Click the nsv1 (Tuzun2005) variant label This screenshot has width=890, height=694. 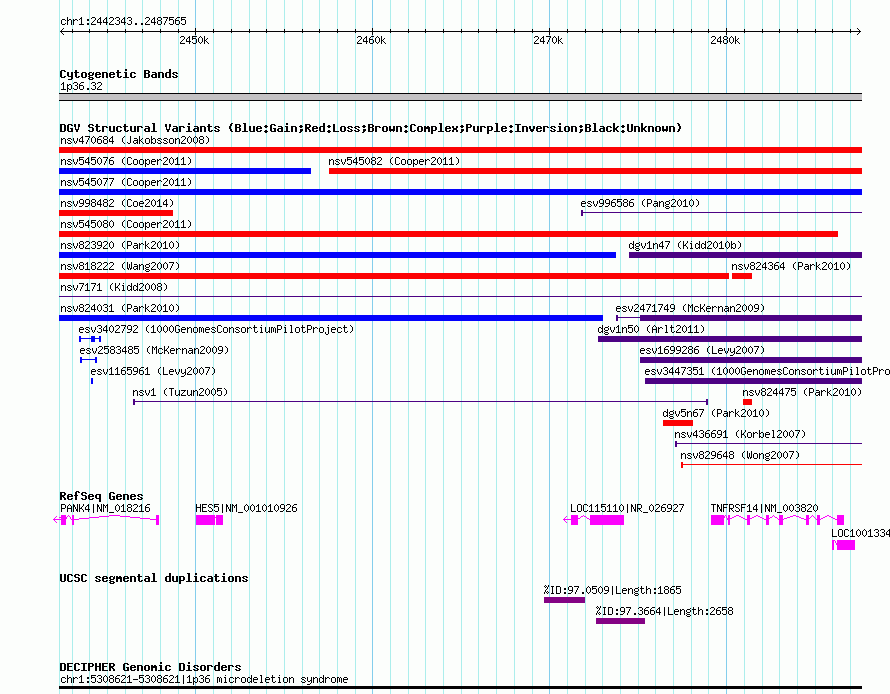180,392
